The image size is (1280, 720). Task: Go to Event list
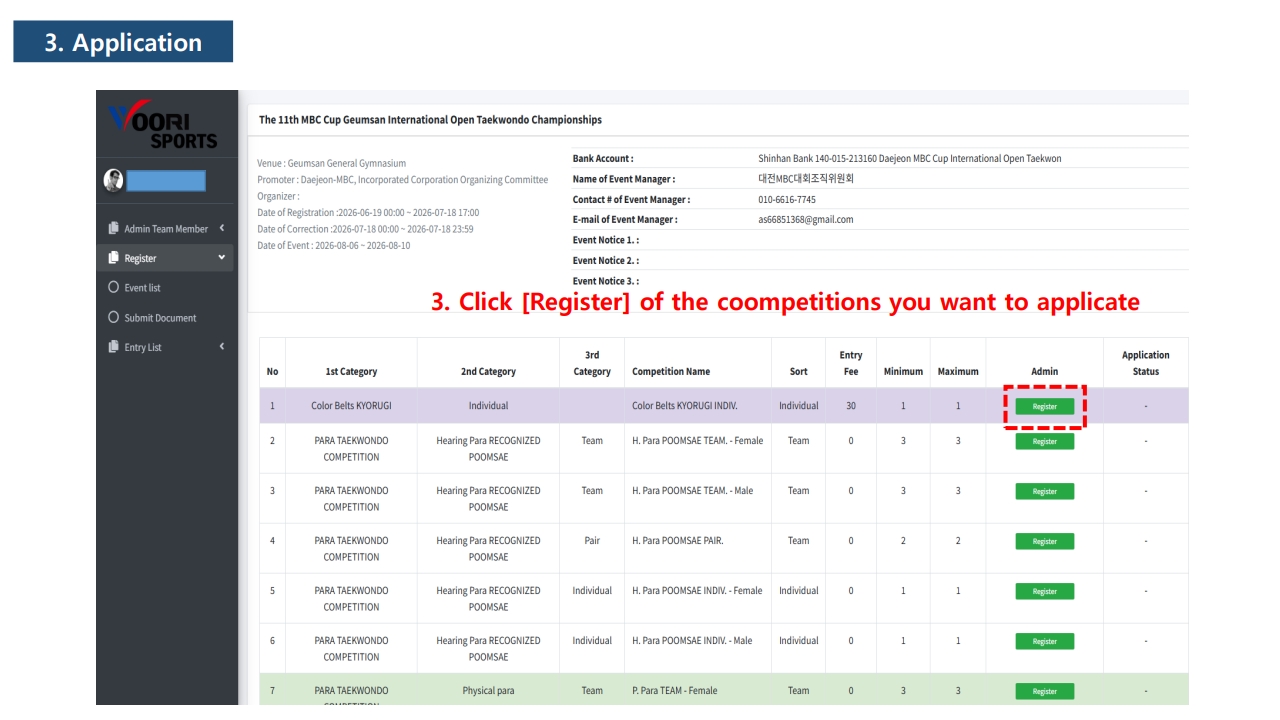click(x=142, y=288)
